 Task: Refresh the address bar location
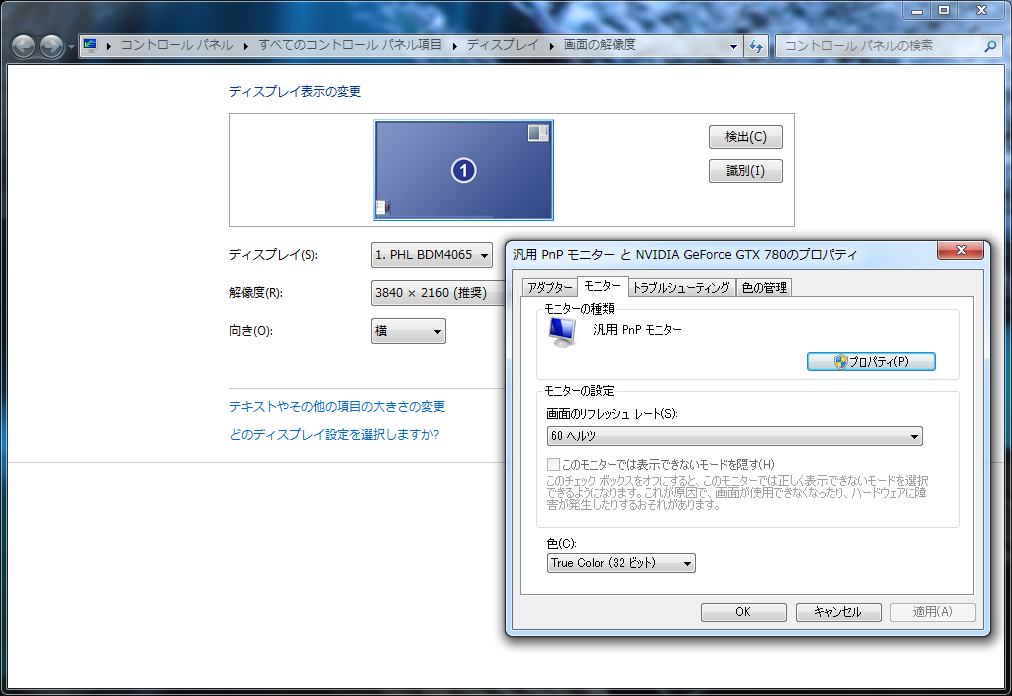click(756, 46)
